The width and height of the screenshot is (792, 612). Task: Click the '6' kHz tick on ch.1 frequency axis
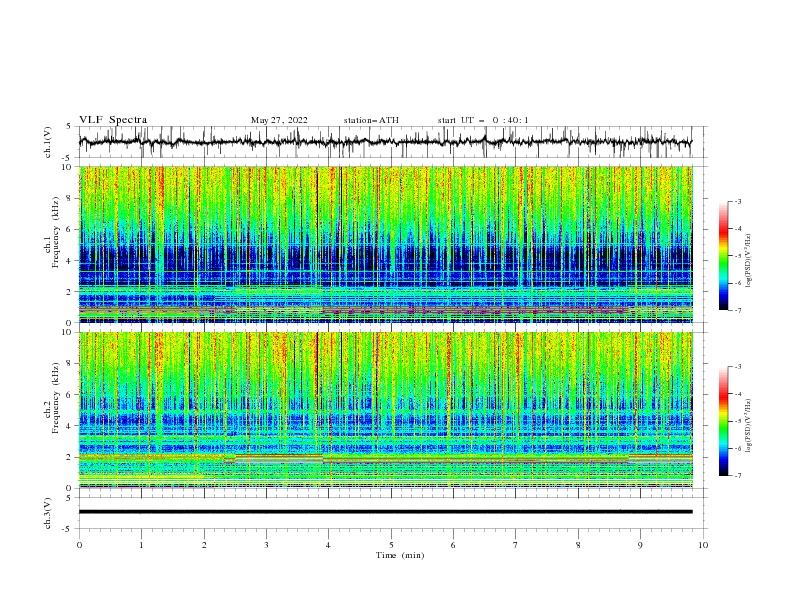[x=70, y=229]
